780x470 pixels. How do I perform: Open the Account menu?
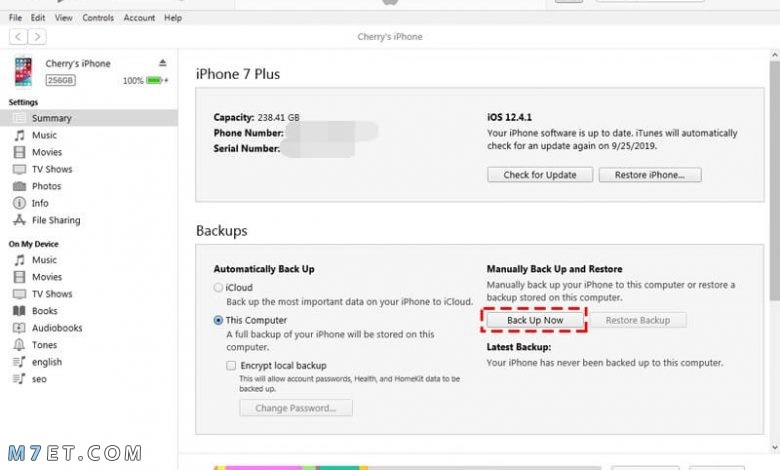tap(139, 17)
